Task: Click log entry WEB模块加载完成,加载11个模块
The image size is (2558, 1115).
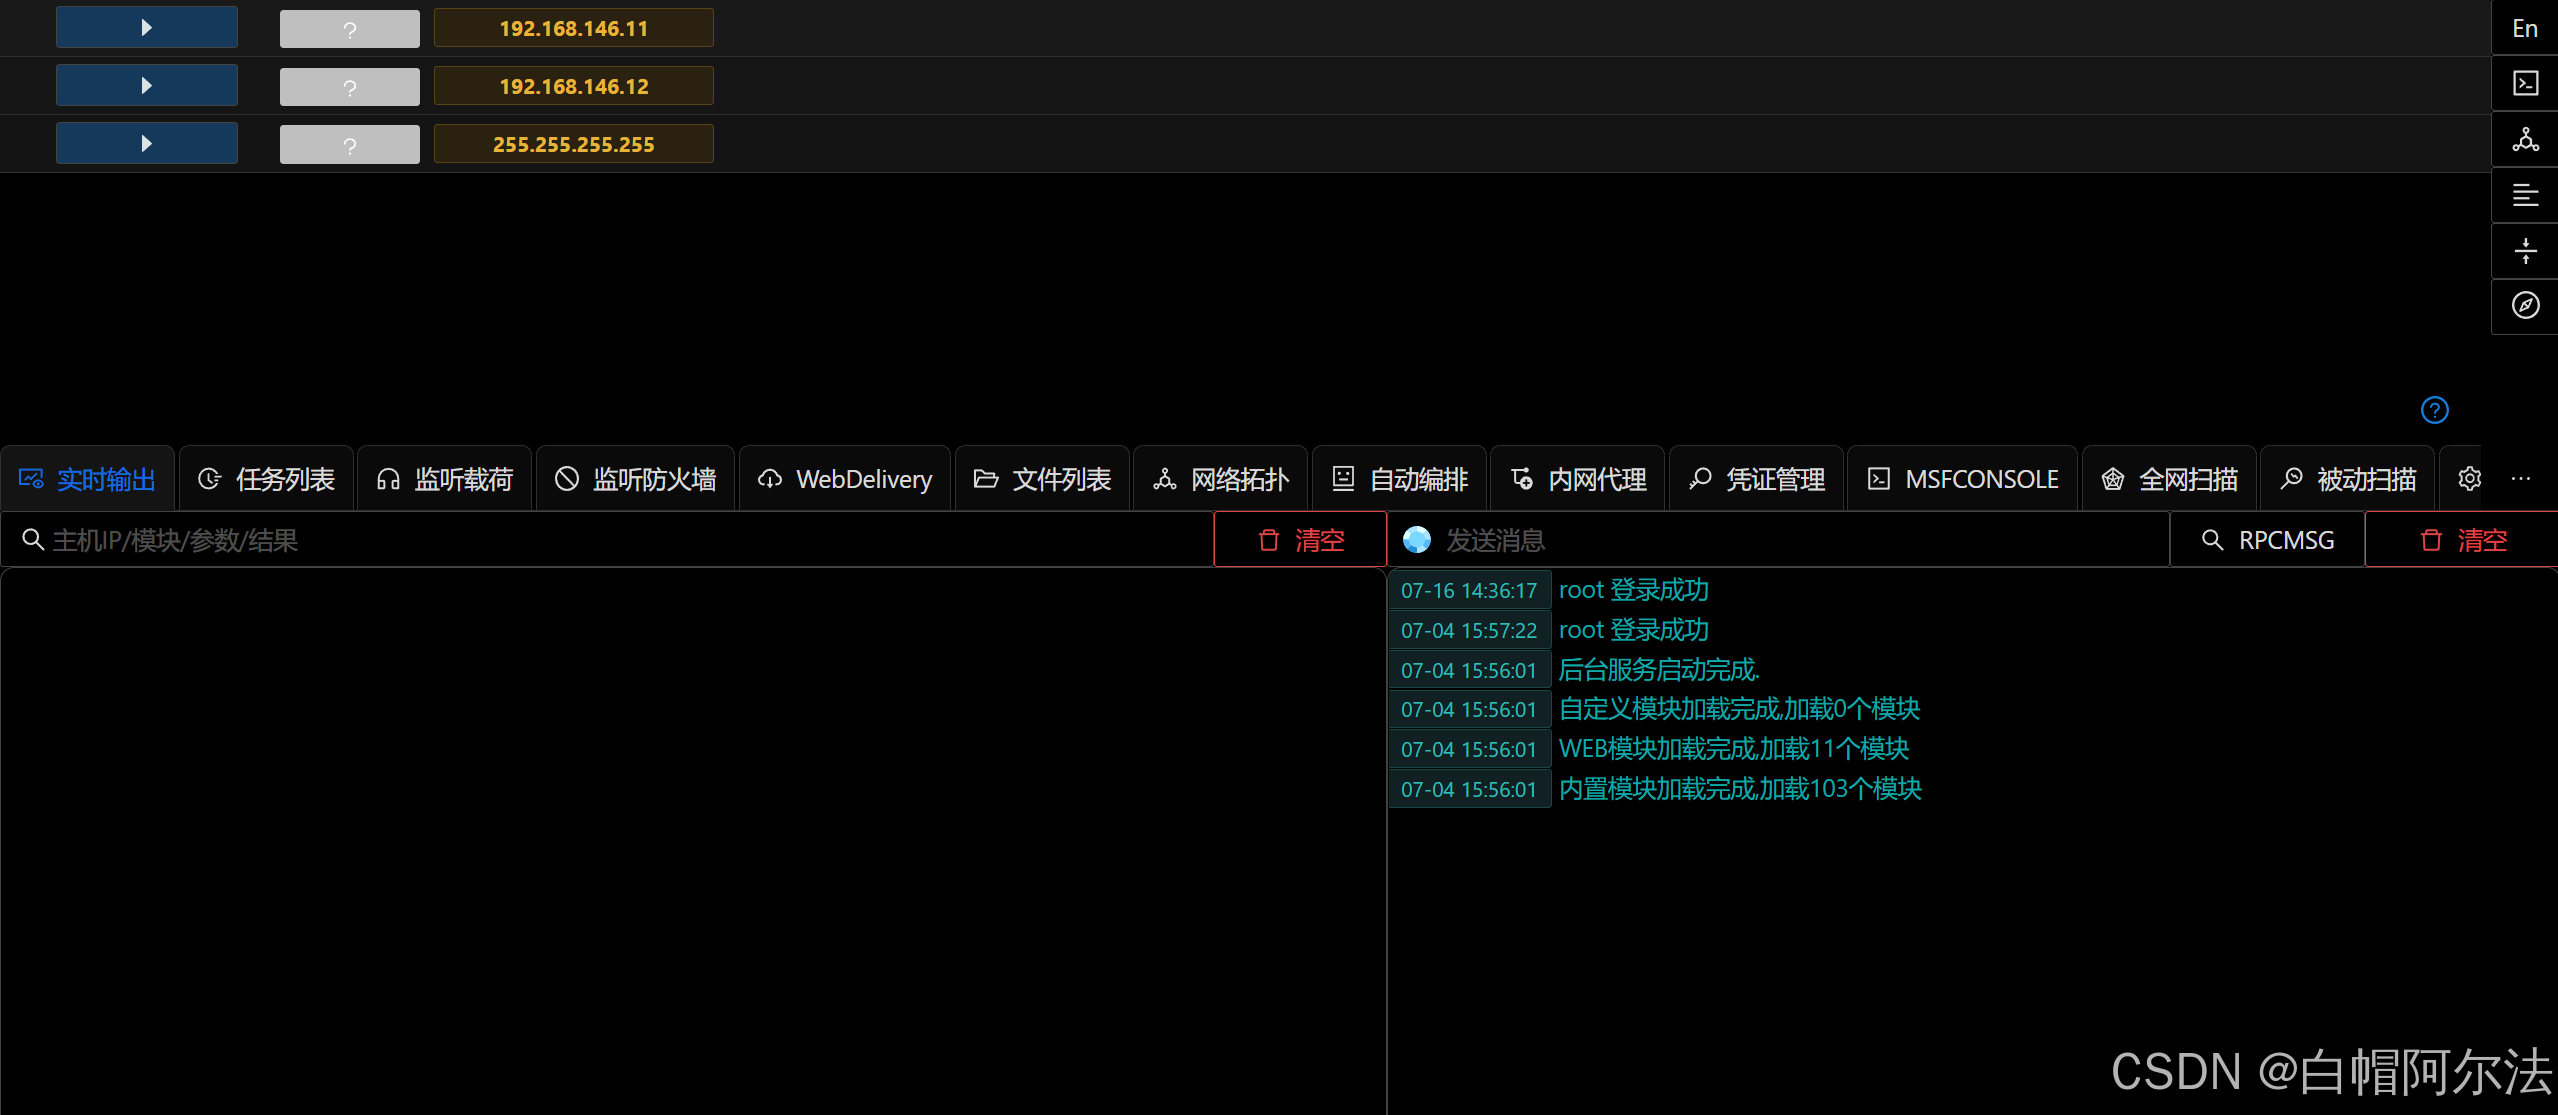Action: (1734, 749)
